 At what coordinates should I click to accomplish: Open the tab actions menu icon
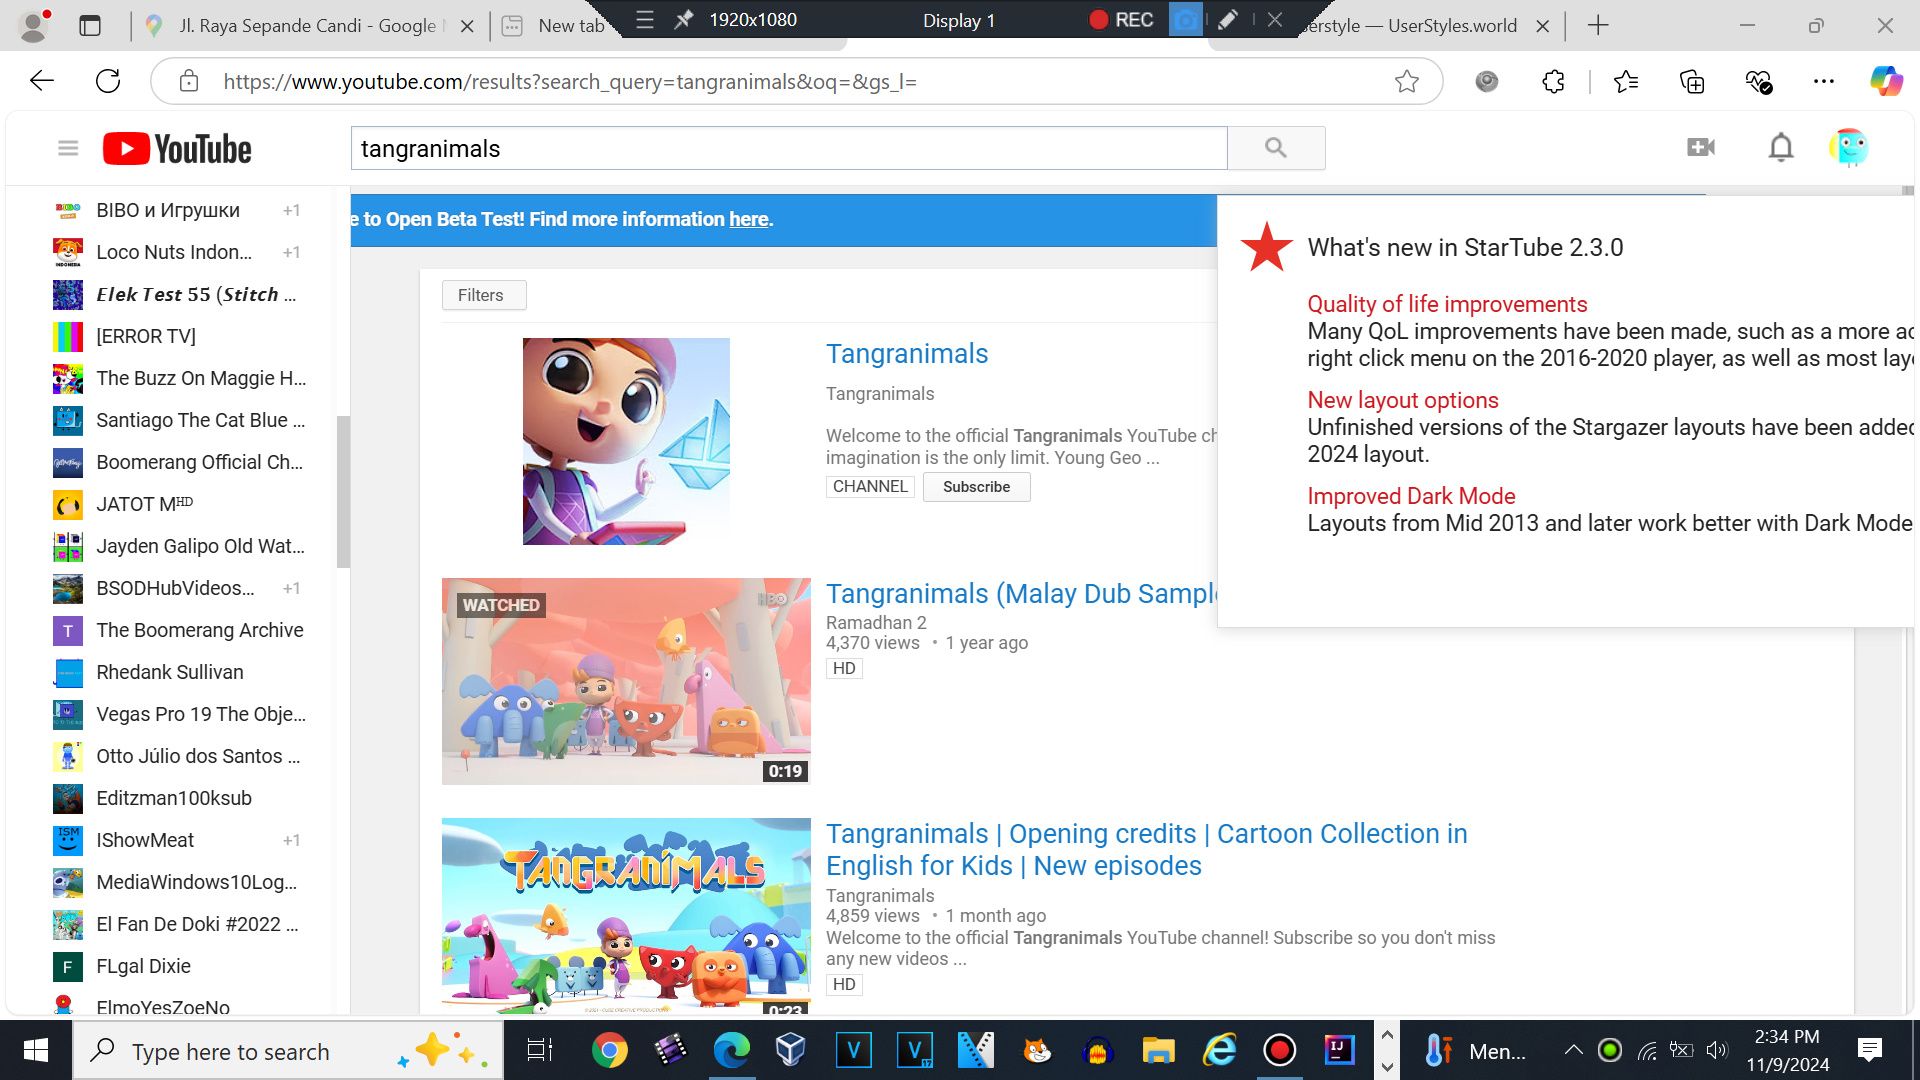90,26
